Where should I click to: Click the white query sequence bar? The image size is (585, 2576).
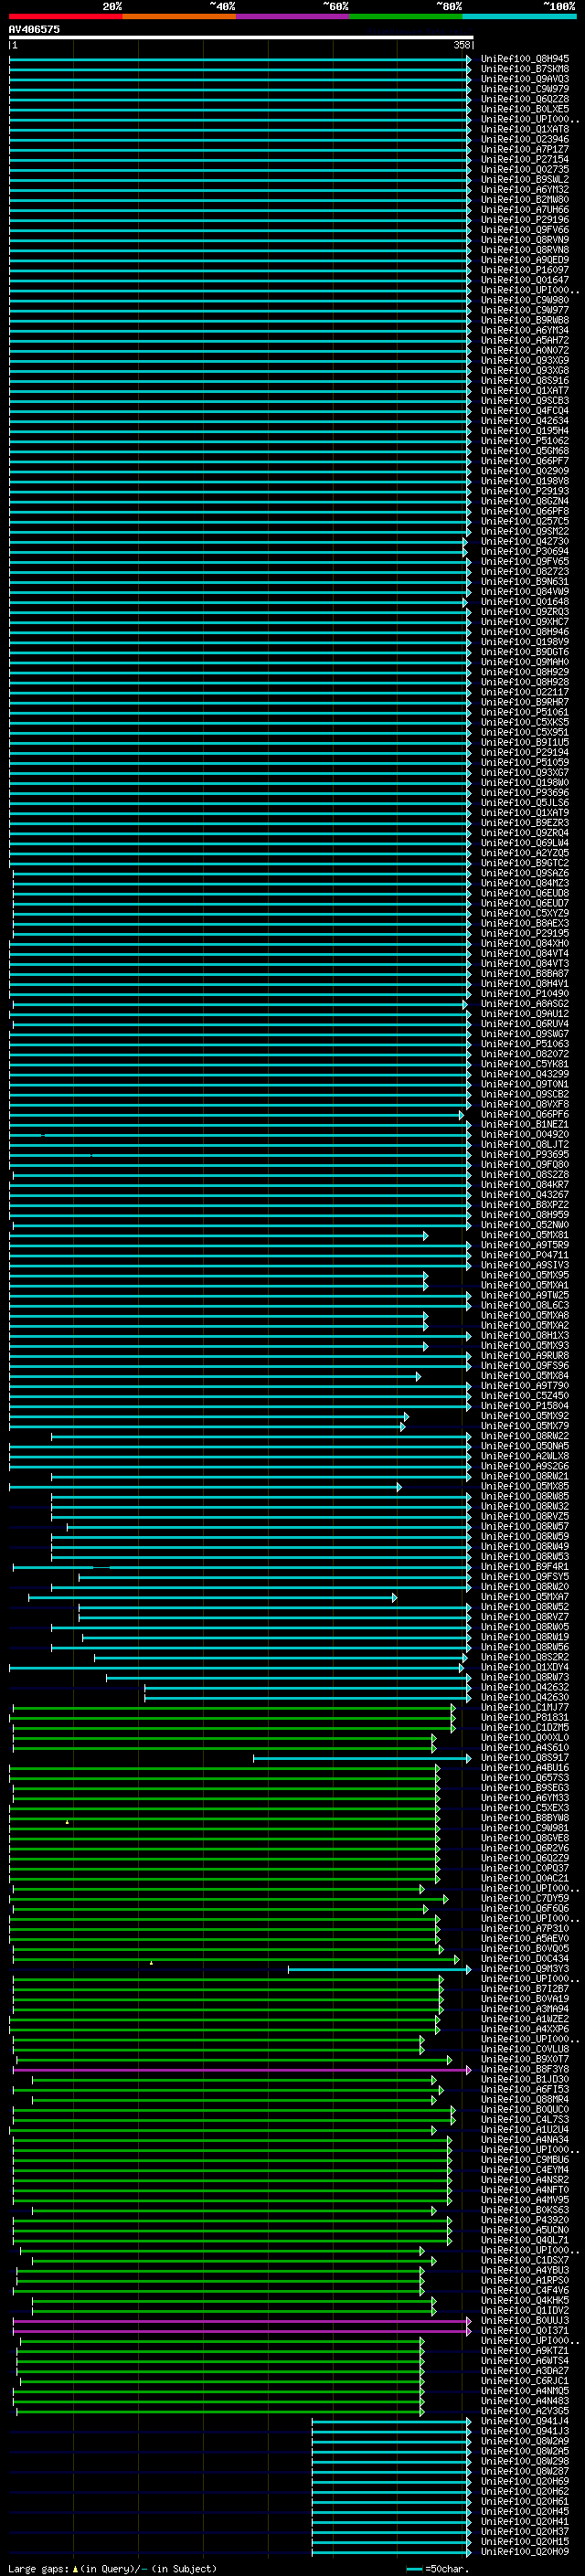pyautogui.click(x=241, y=38)
